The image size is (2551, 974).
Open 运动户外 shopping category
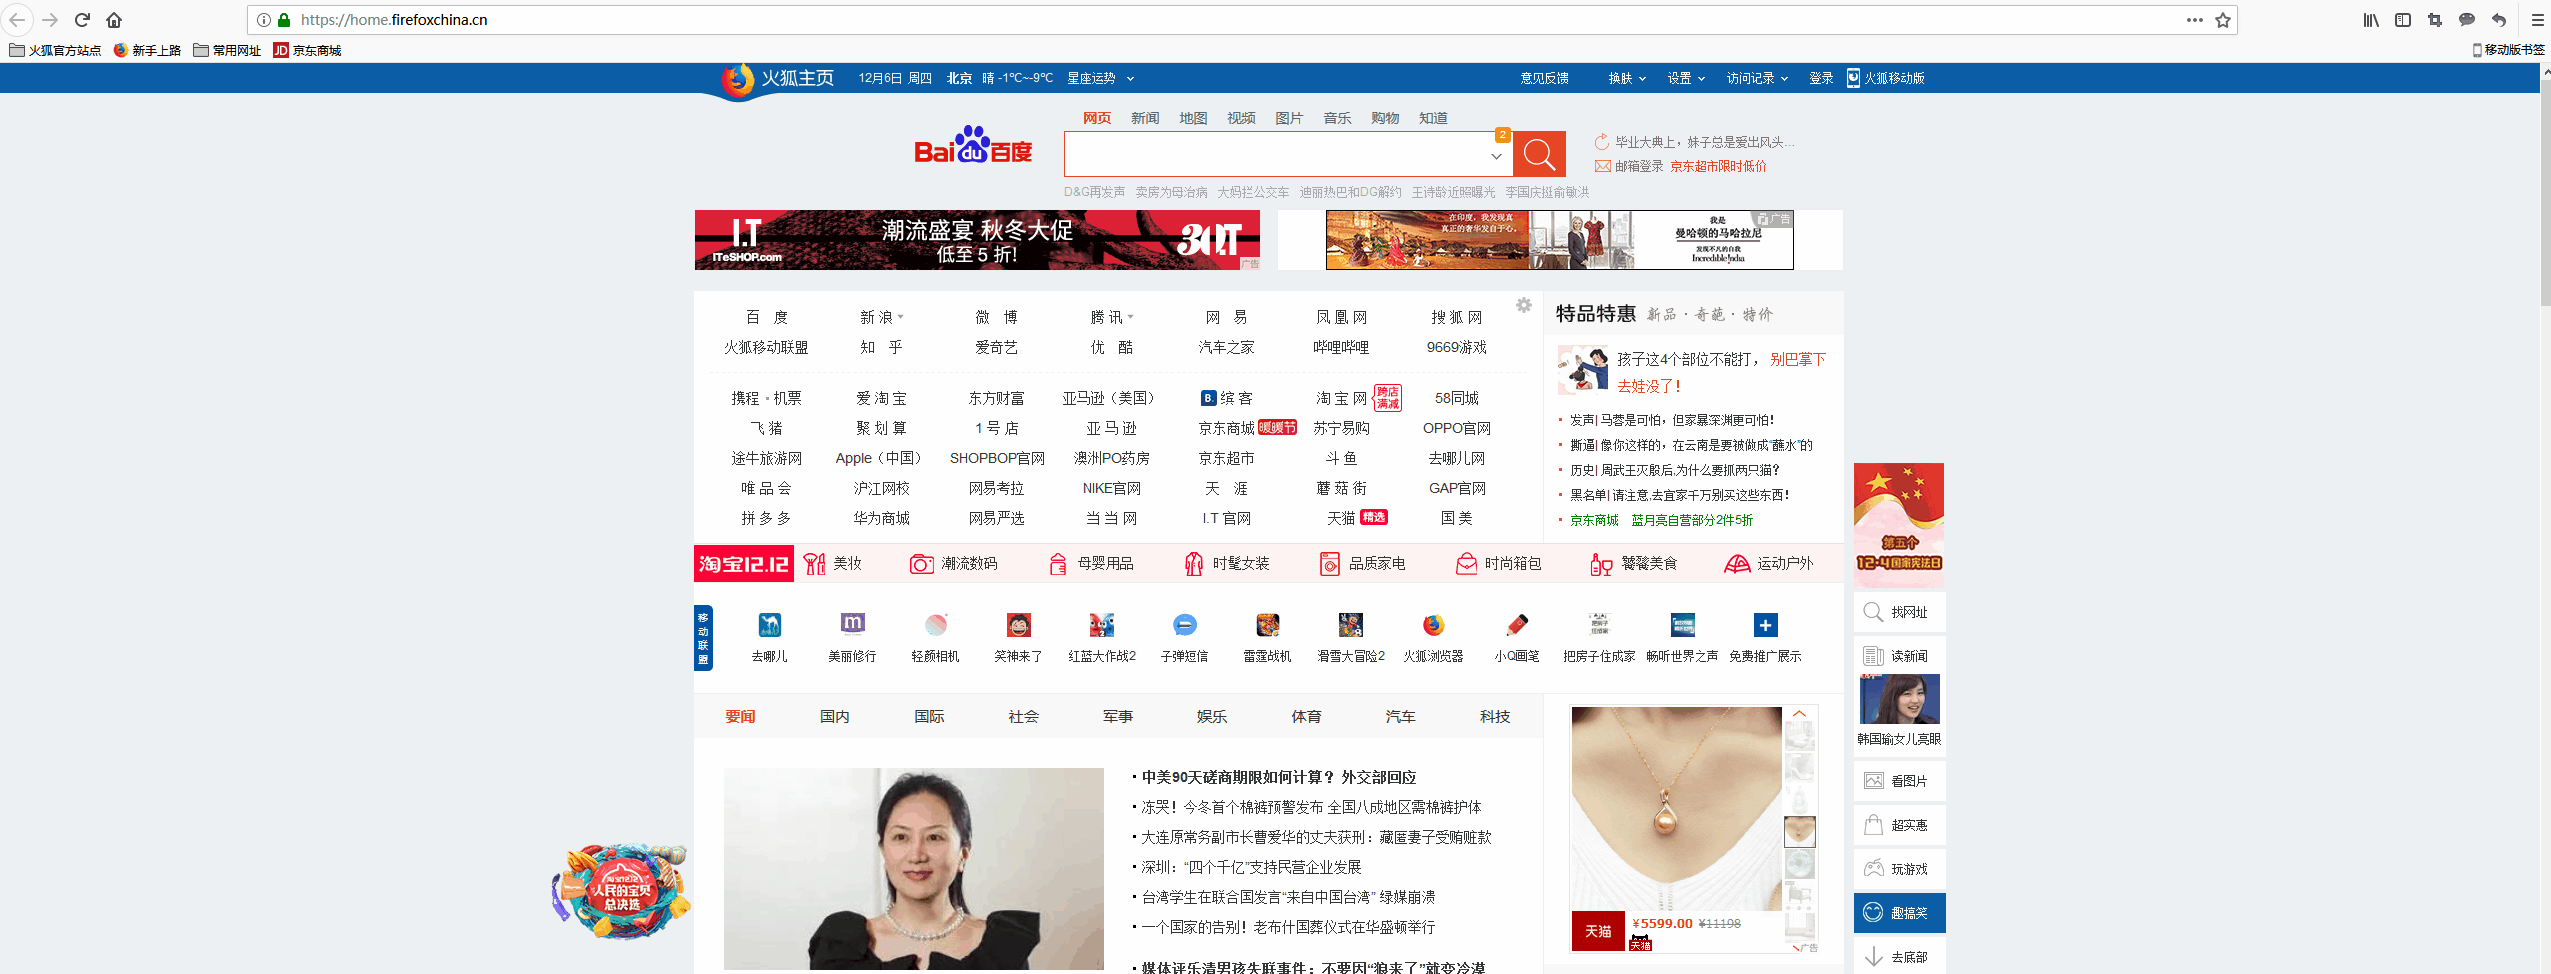point(1769,564)
